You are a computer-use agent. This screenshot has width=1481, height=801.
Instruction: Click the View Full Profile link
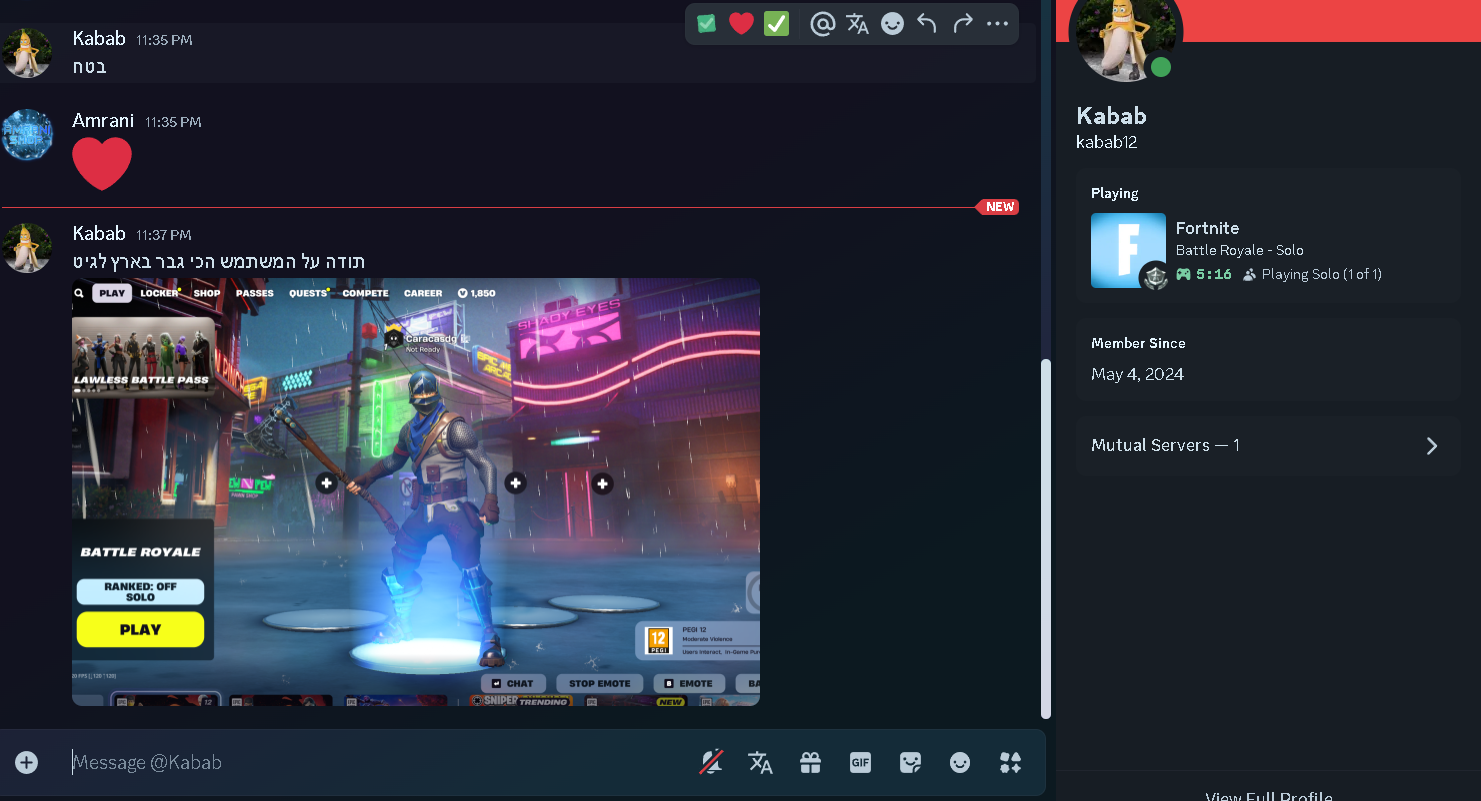coord(1269,796)
